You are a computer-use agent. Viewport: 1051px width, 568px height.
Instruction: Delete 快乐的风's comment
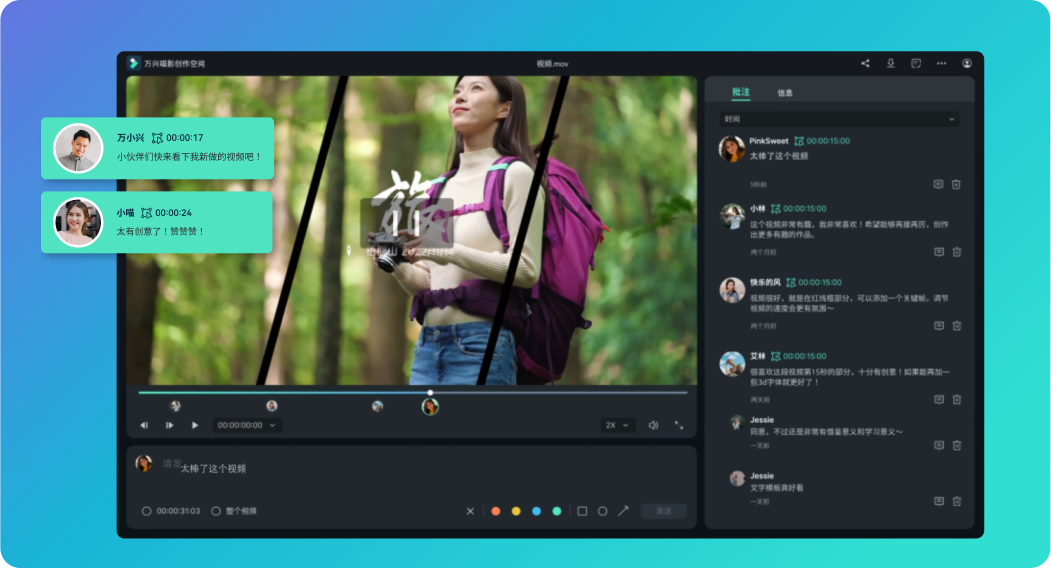pos(957,326)
